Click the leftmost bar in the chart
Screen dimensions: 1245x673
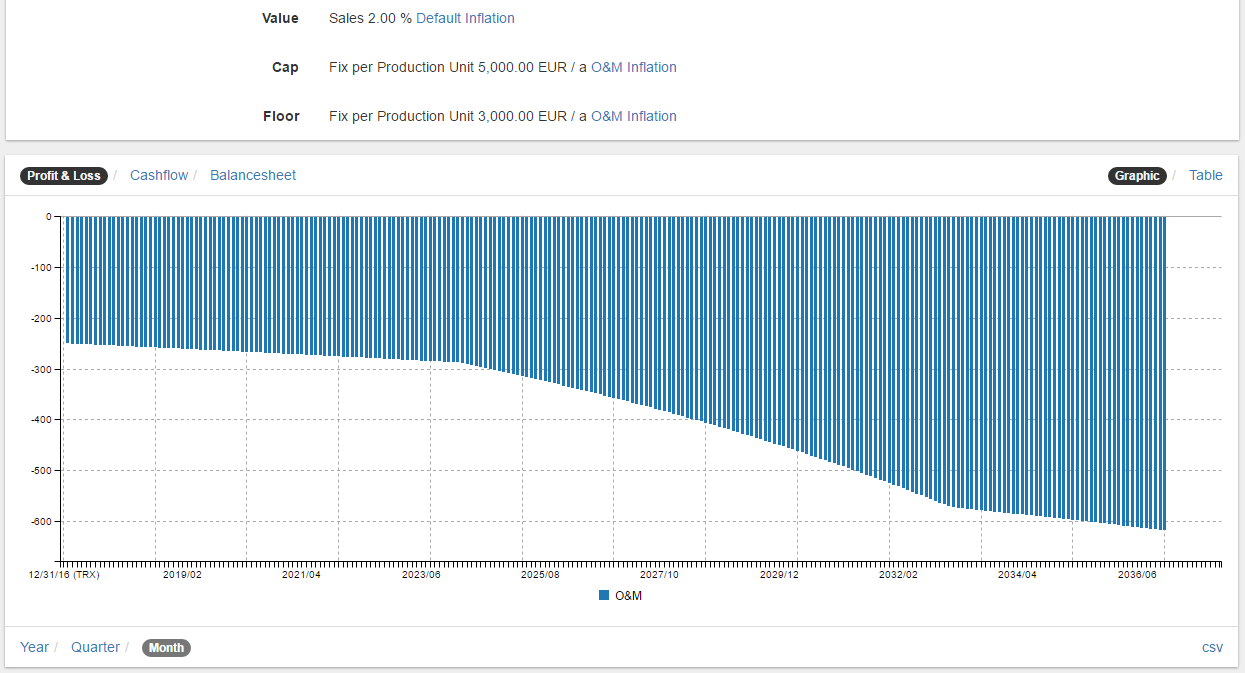pos(67,280)
